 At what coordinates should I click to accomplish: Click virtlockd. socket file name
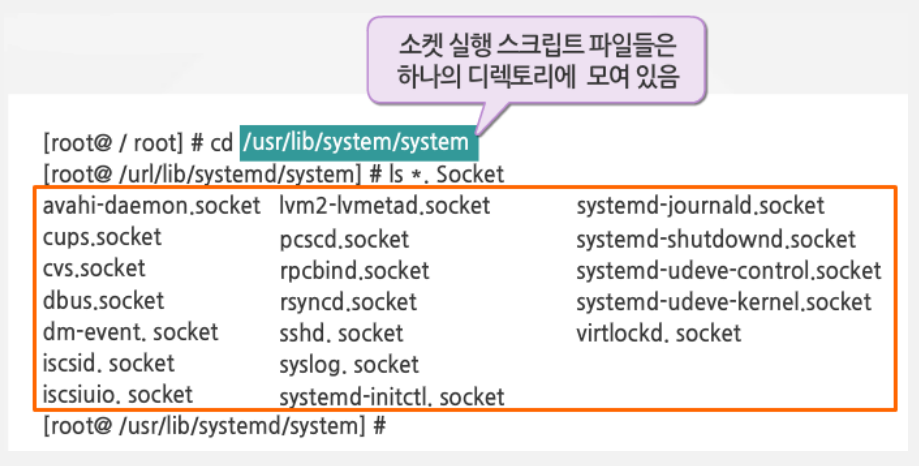pos(659,333)
